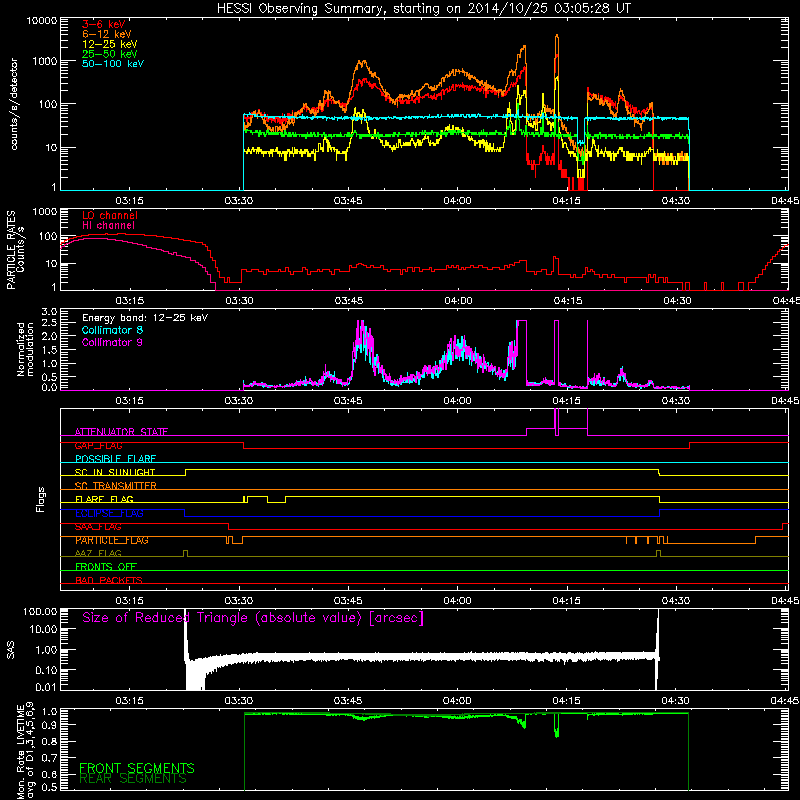Viewport: 800px width, 800px height.
Task: Select the red 3-6 keV legend label
Action: (104, 24)
